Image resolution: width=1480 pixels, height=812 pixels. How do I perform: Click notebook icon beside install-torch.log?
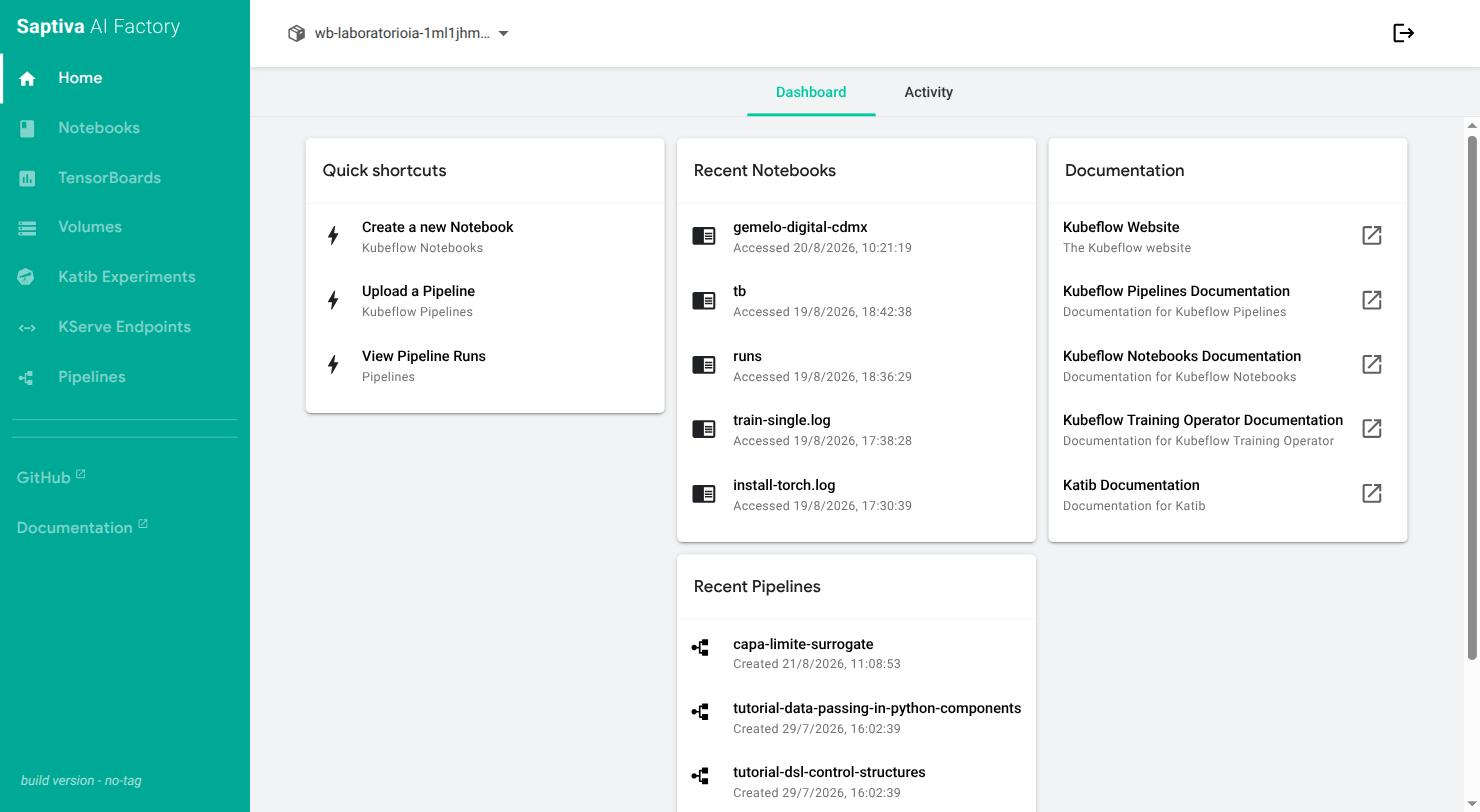704,494
